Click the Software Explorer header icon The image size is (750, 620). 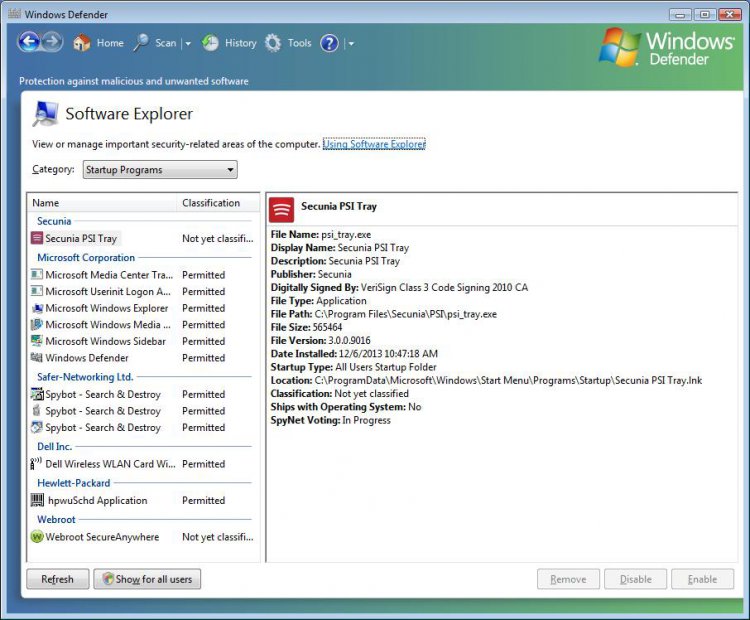(45, 114)
